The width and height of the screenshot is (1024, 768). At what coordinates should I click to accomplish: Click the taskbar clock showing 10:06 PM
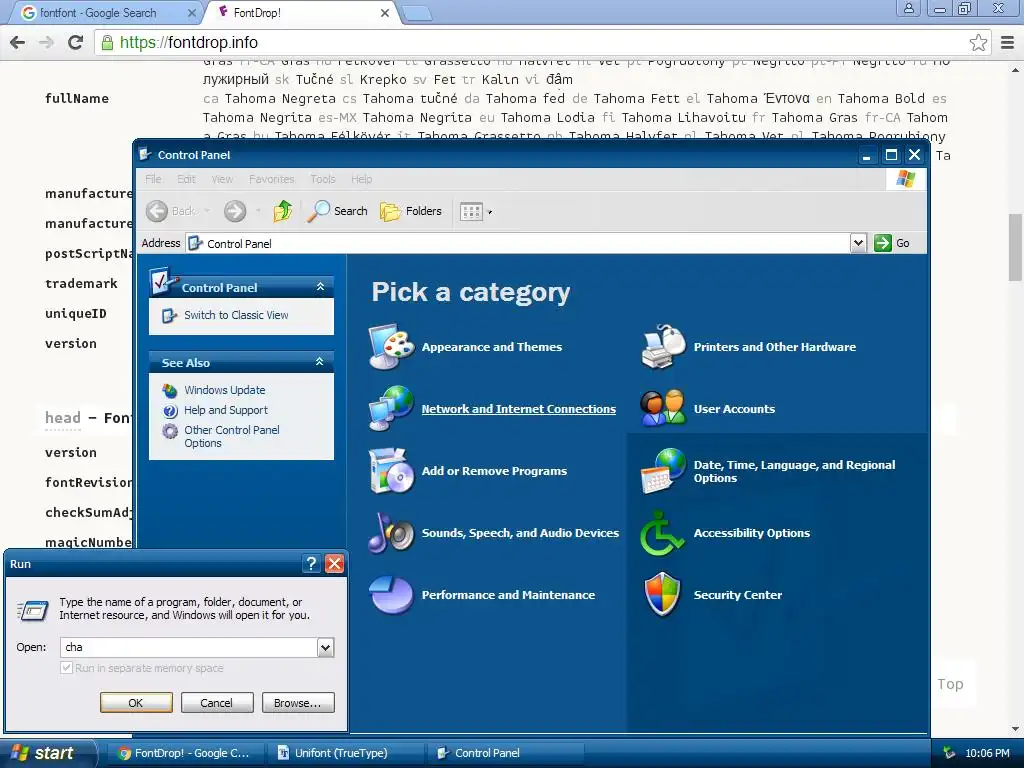[x=987, y=753]
